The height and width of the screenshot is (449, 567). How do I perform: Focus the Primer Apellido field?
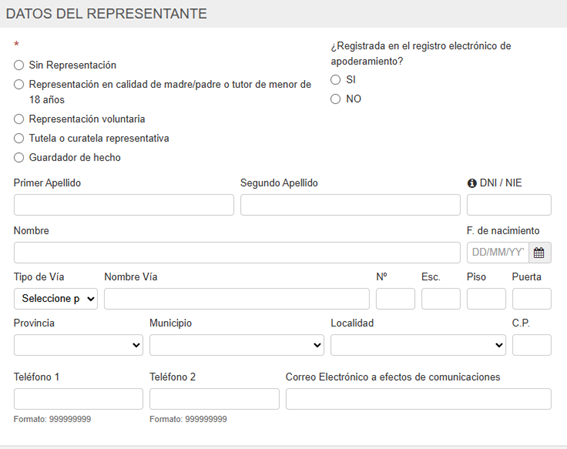click(124, 205)
